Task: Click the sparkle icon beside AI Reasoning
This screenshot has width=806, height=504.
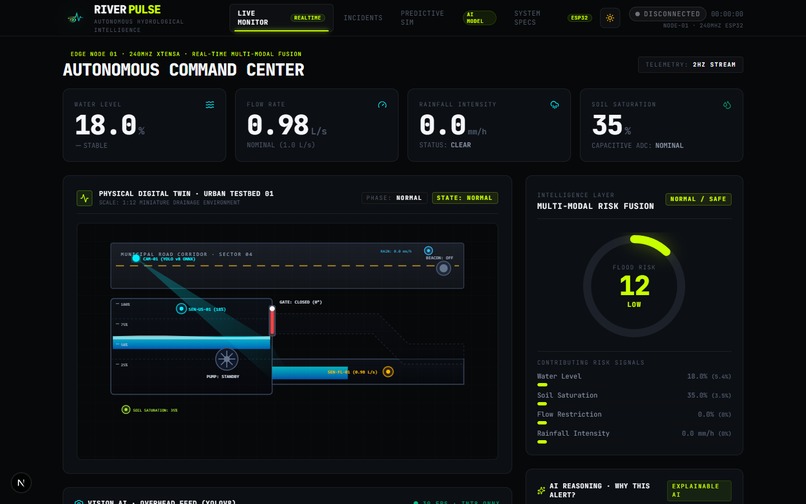Action: (541, 490)
